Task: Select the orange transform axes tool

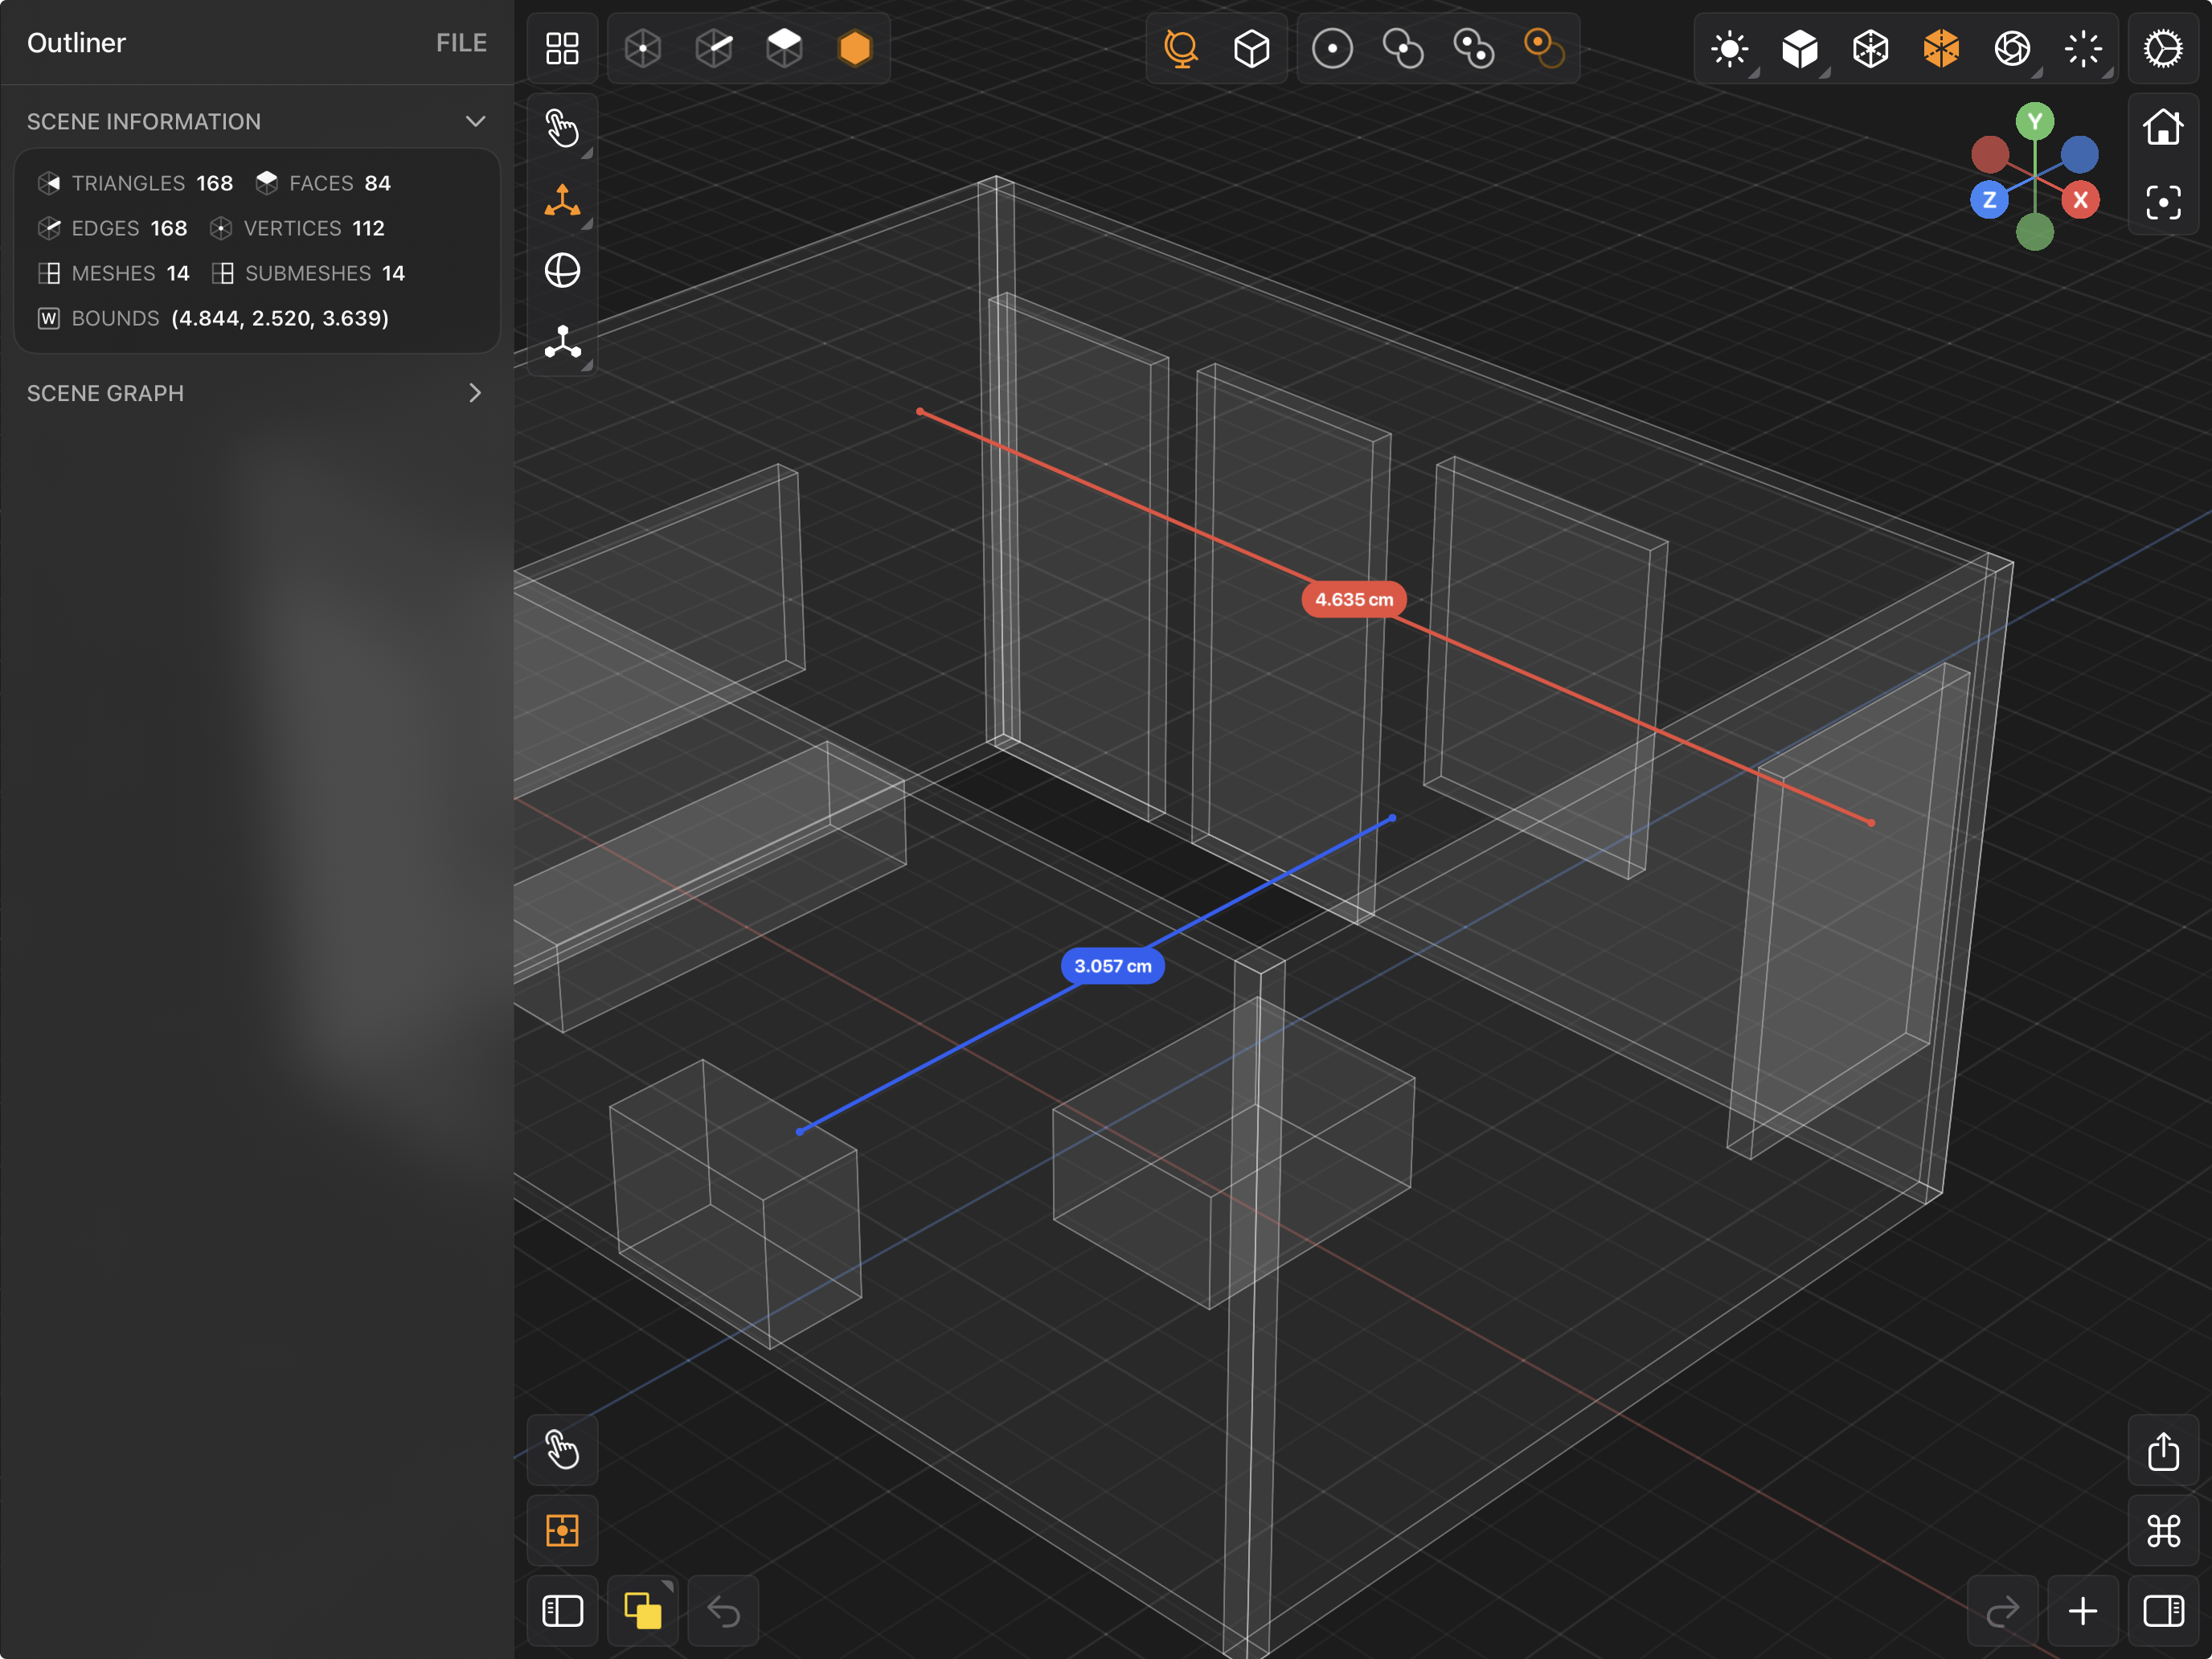Action: [x=562, y=200]
